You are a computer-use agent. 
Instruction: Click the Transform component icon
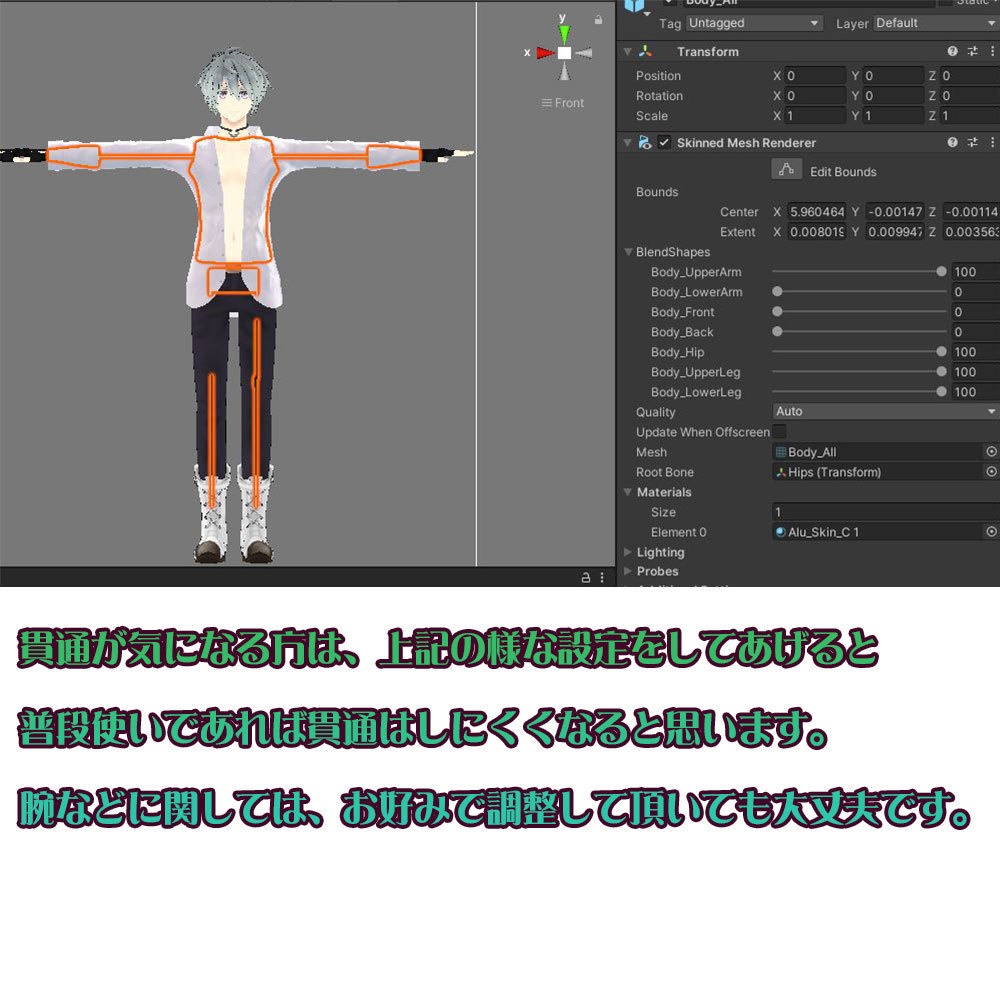coord(645,52)
